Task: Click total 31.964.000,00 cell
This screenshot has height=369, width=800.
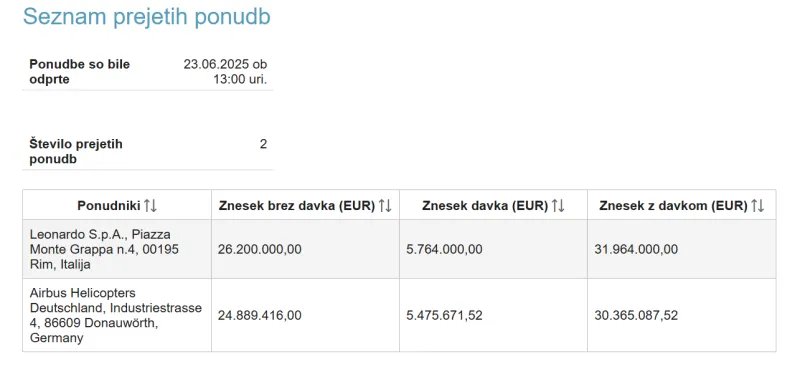Action: coord(682,249)
